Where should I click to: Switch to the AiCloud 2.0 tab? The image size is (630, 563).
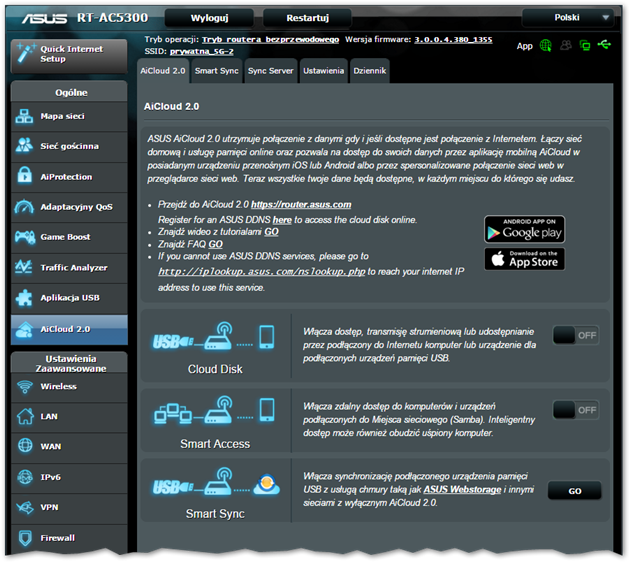pos(163,71)
